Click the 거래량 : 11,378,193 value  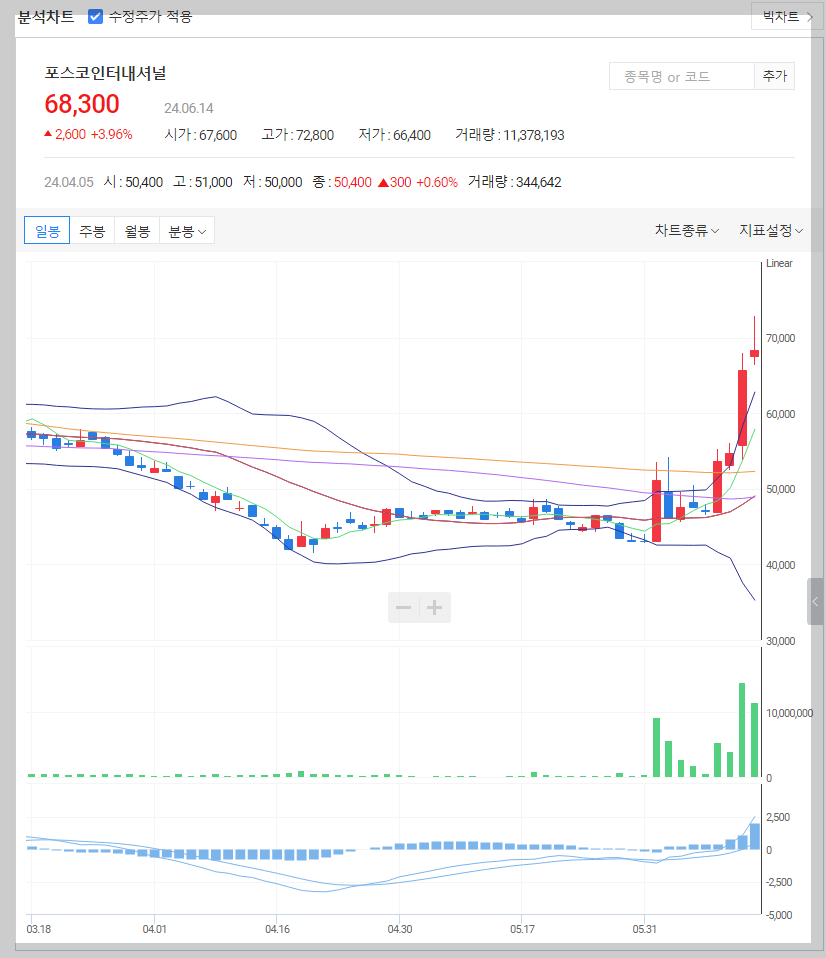pyautogui.click(x=510, y=134)
